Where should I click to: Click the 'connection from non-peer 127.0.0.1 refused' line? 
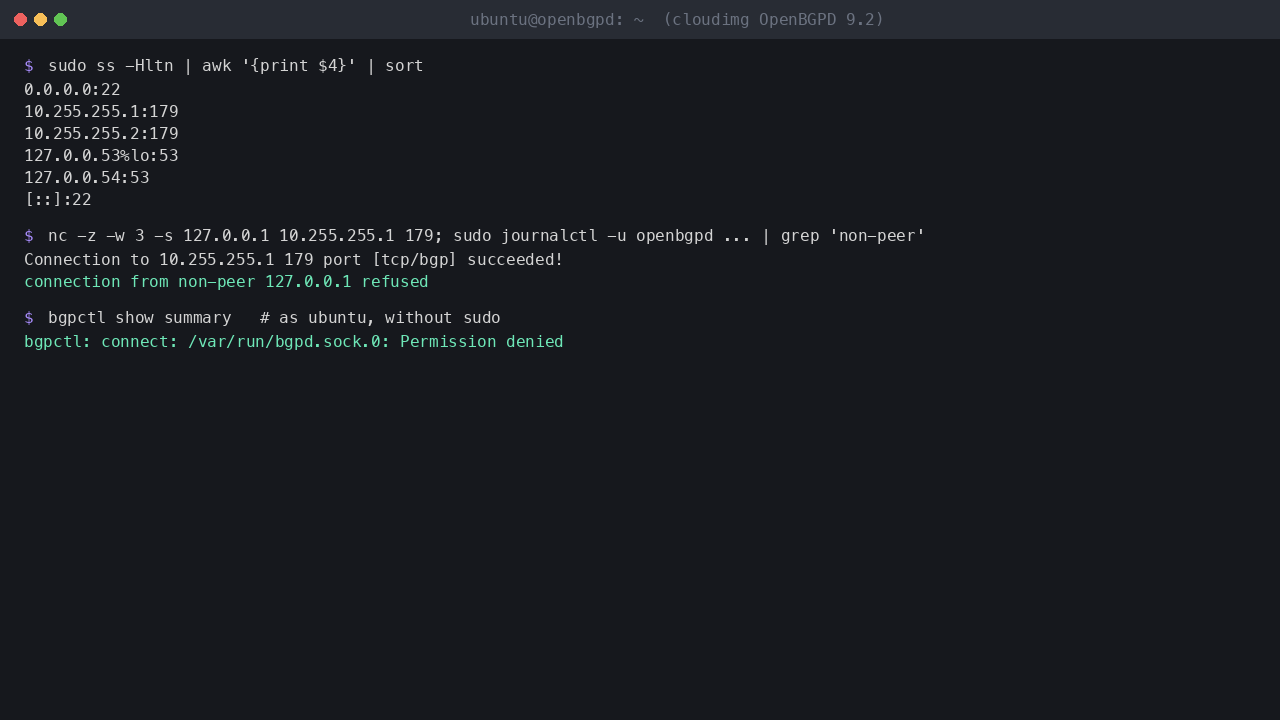(x=226, y=282)
